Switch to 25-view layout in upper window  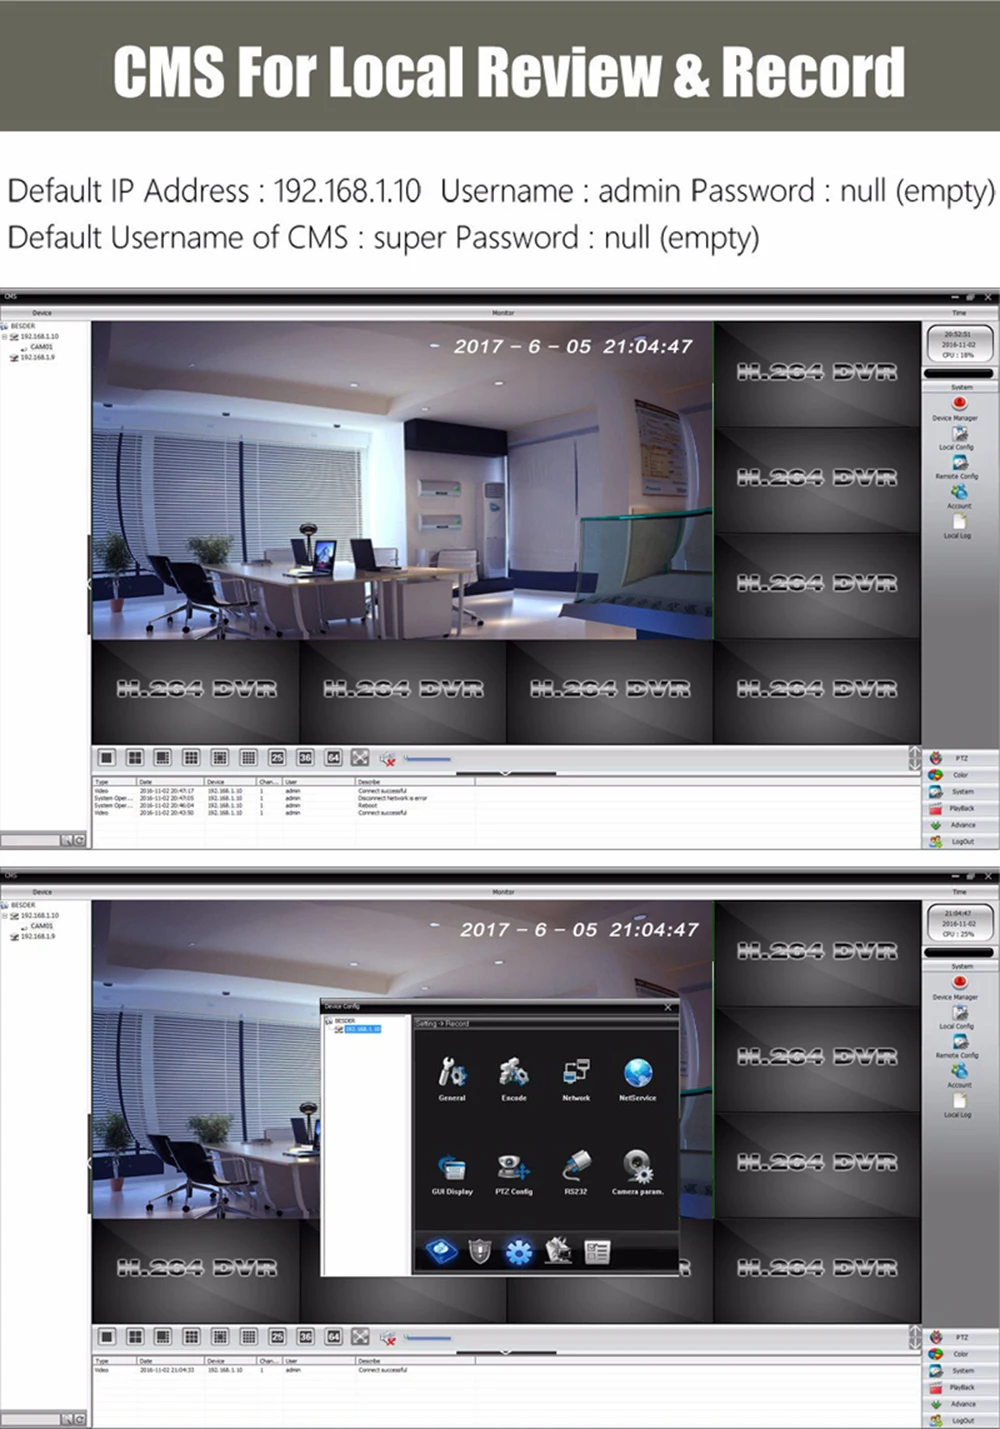point(277,758)
